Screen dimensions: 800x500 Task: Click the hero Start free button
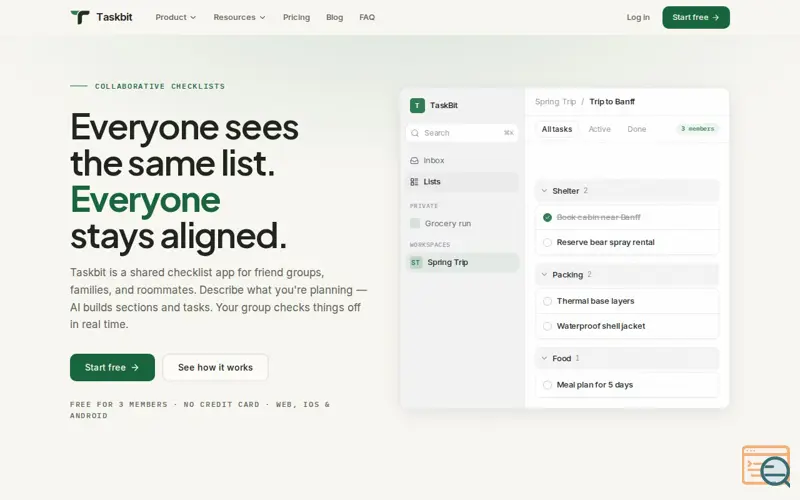[112, 367]
